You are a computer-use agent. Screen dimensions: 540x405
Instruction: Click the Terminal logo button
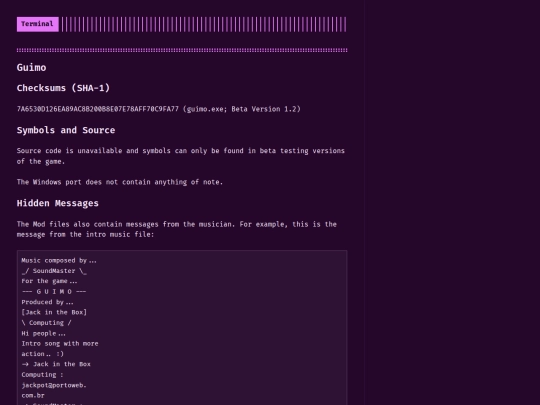tap(38, 24)
